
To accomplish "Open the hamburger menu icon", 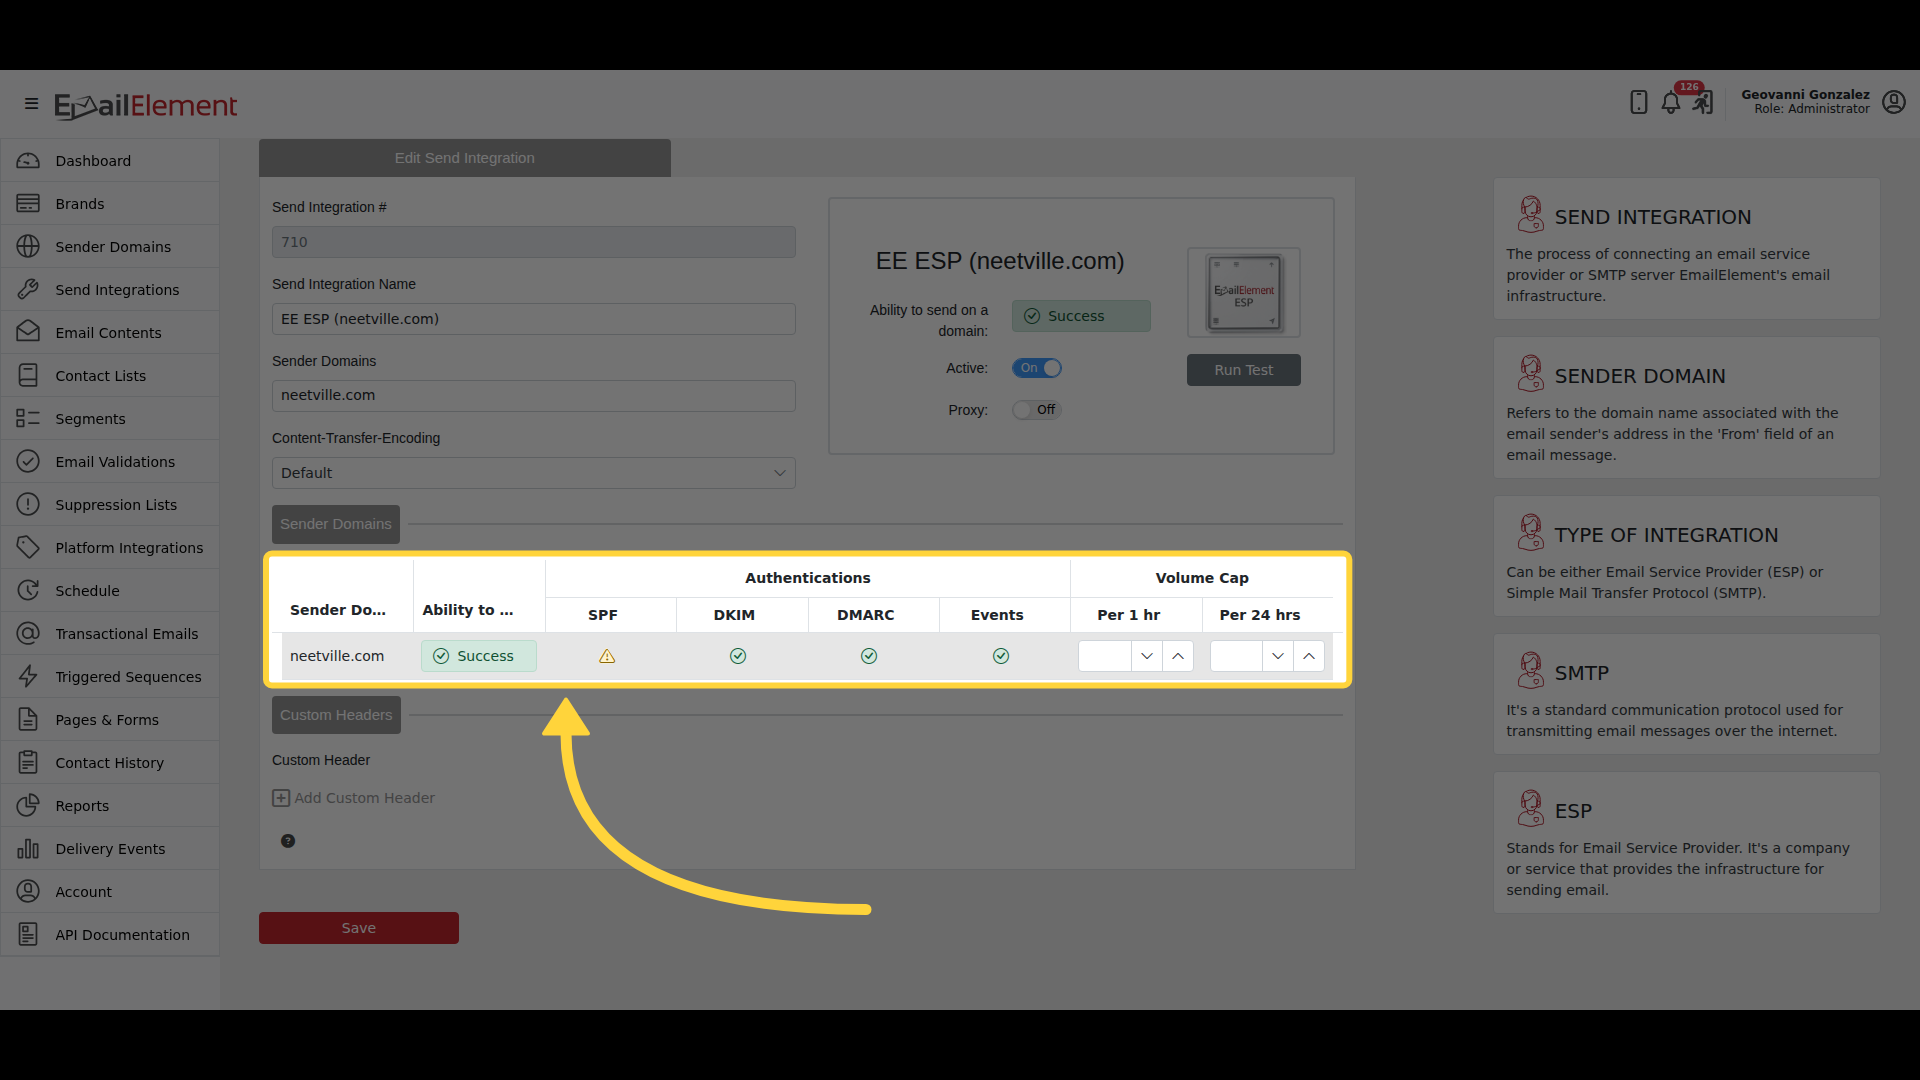I will pos(31,104).
